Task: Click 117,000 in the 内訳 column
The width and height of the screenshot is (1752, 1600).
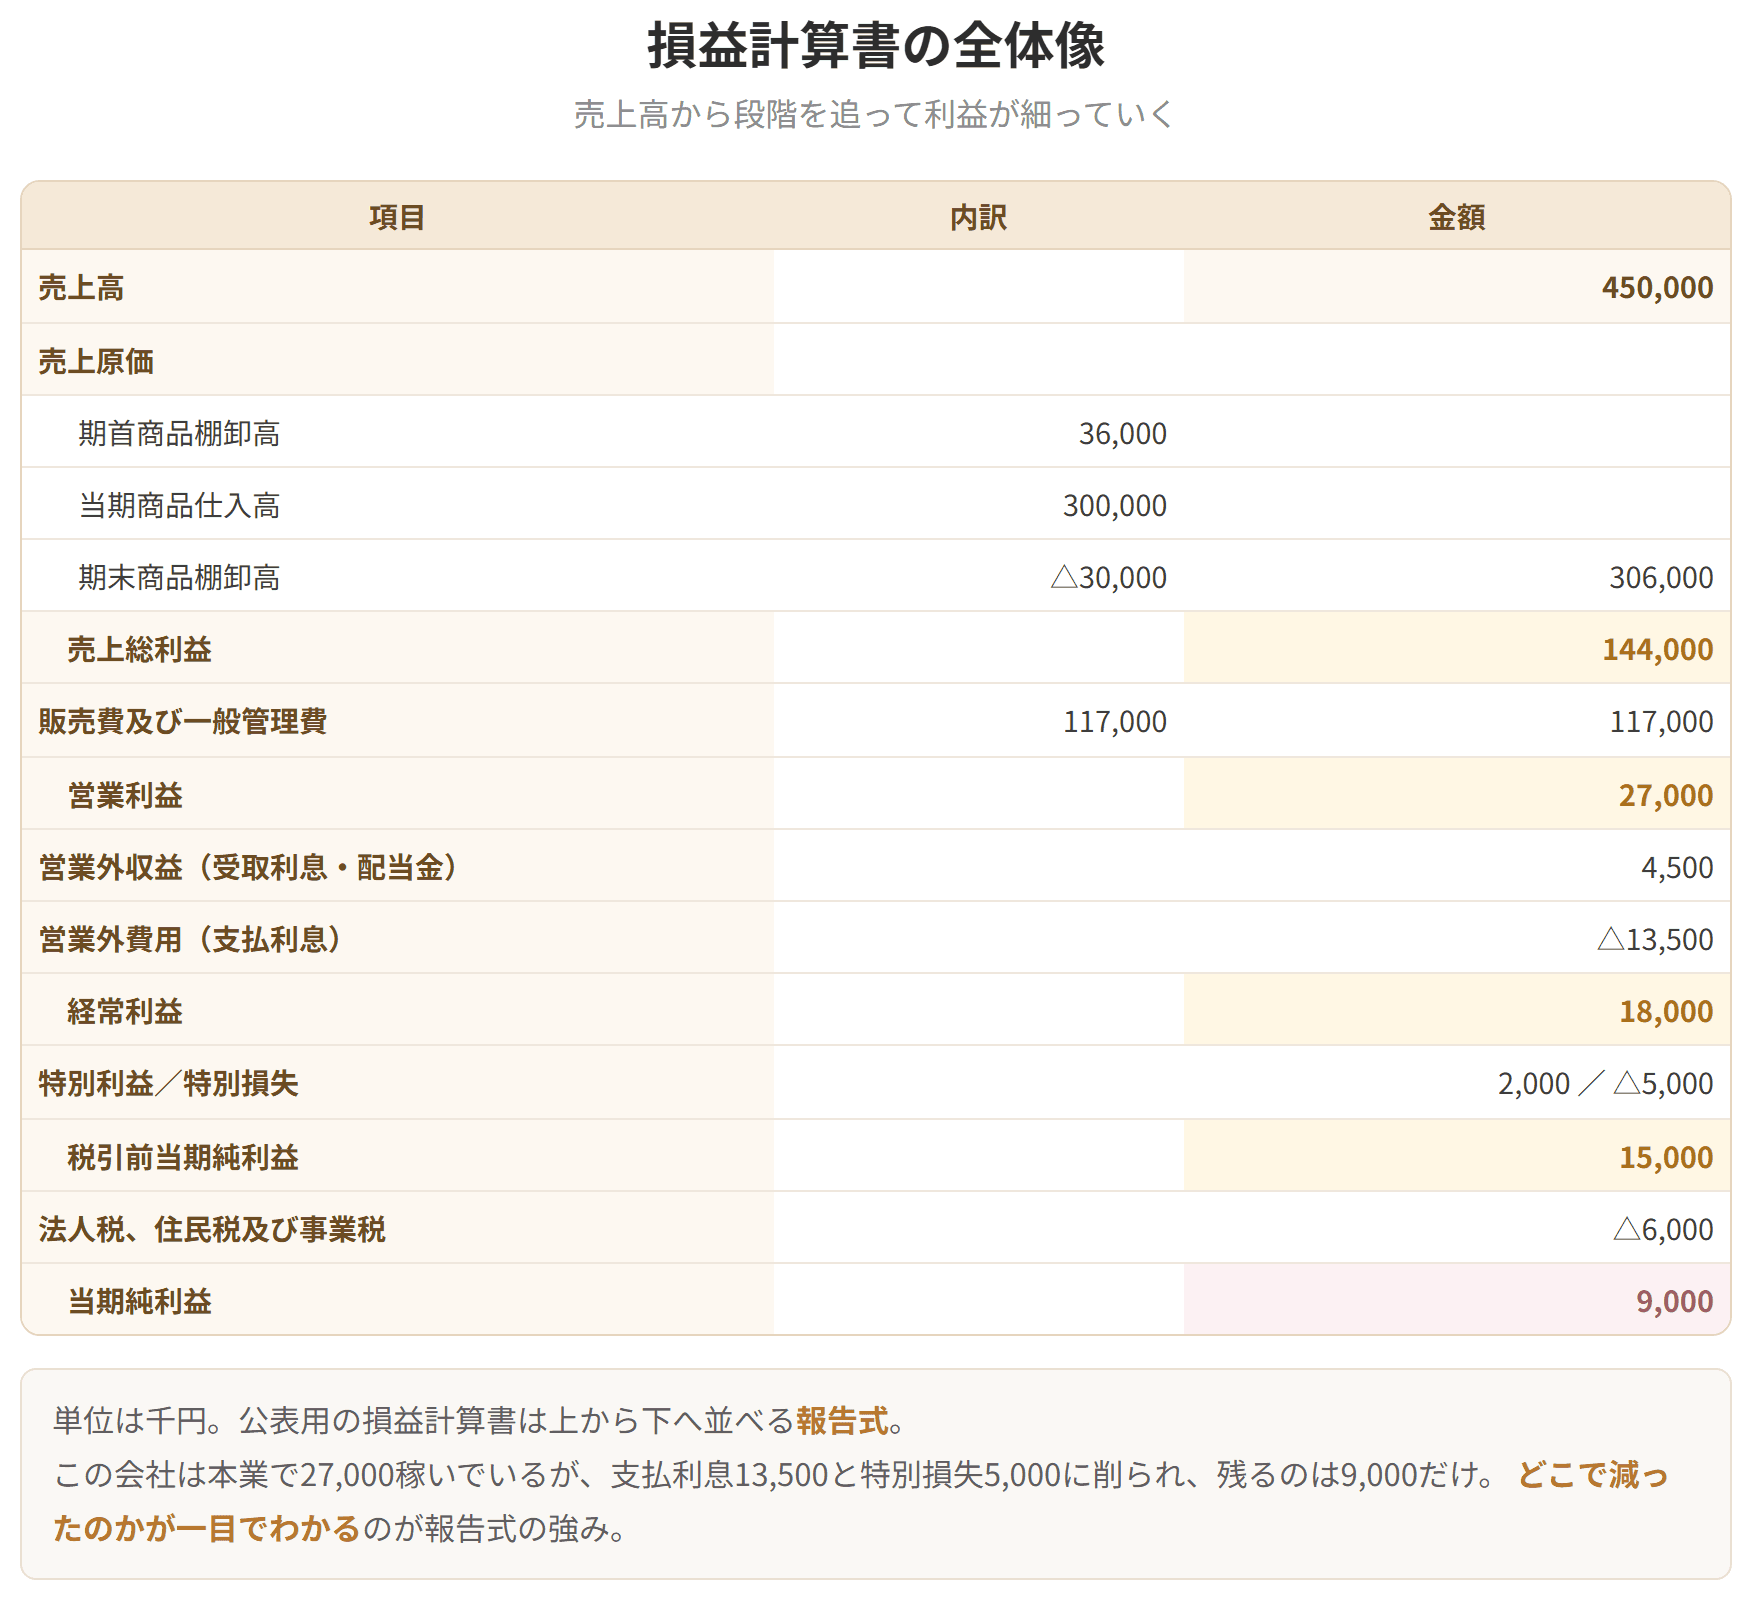Action: click(1114, 721)
